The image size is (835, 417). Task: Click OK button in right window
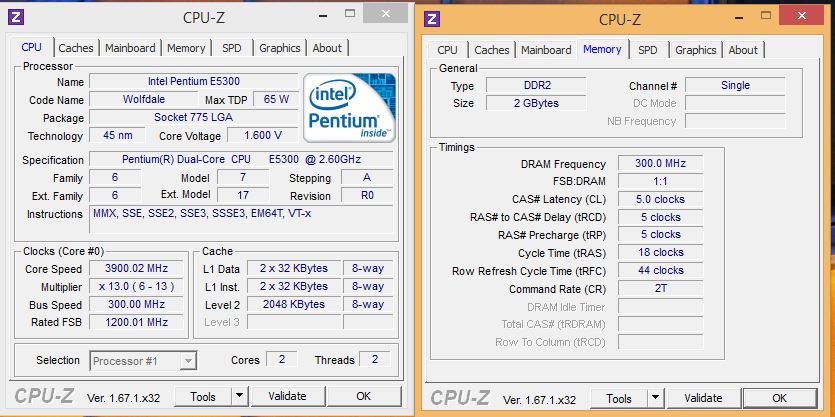pyautogui.click(x=780, y=398)
